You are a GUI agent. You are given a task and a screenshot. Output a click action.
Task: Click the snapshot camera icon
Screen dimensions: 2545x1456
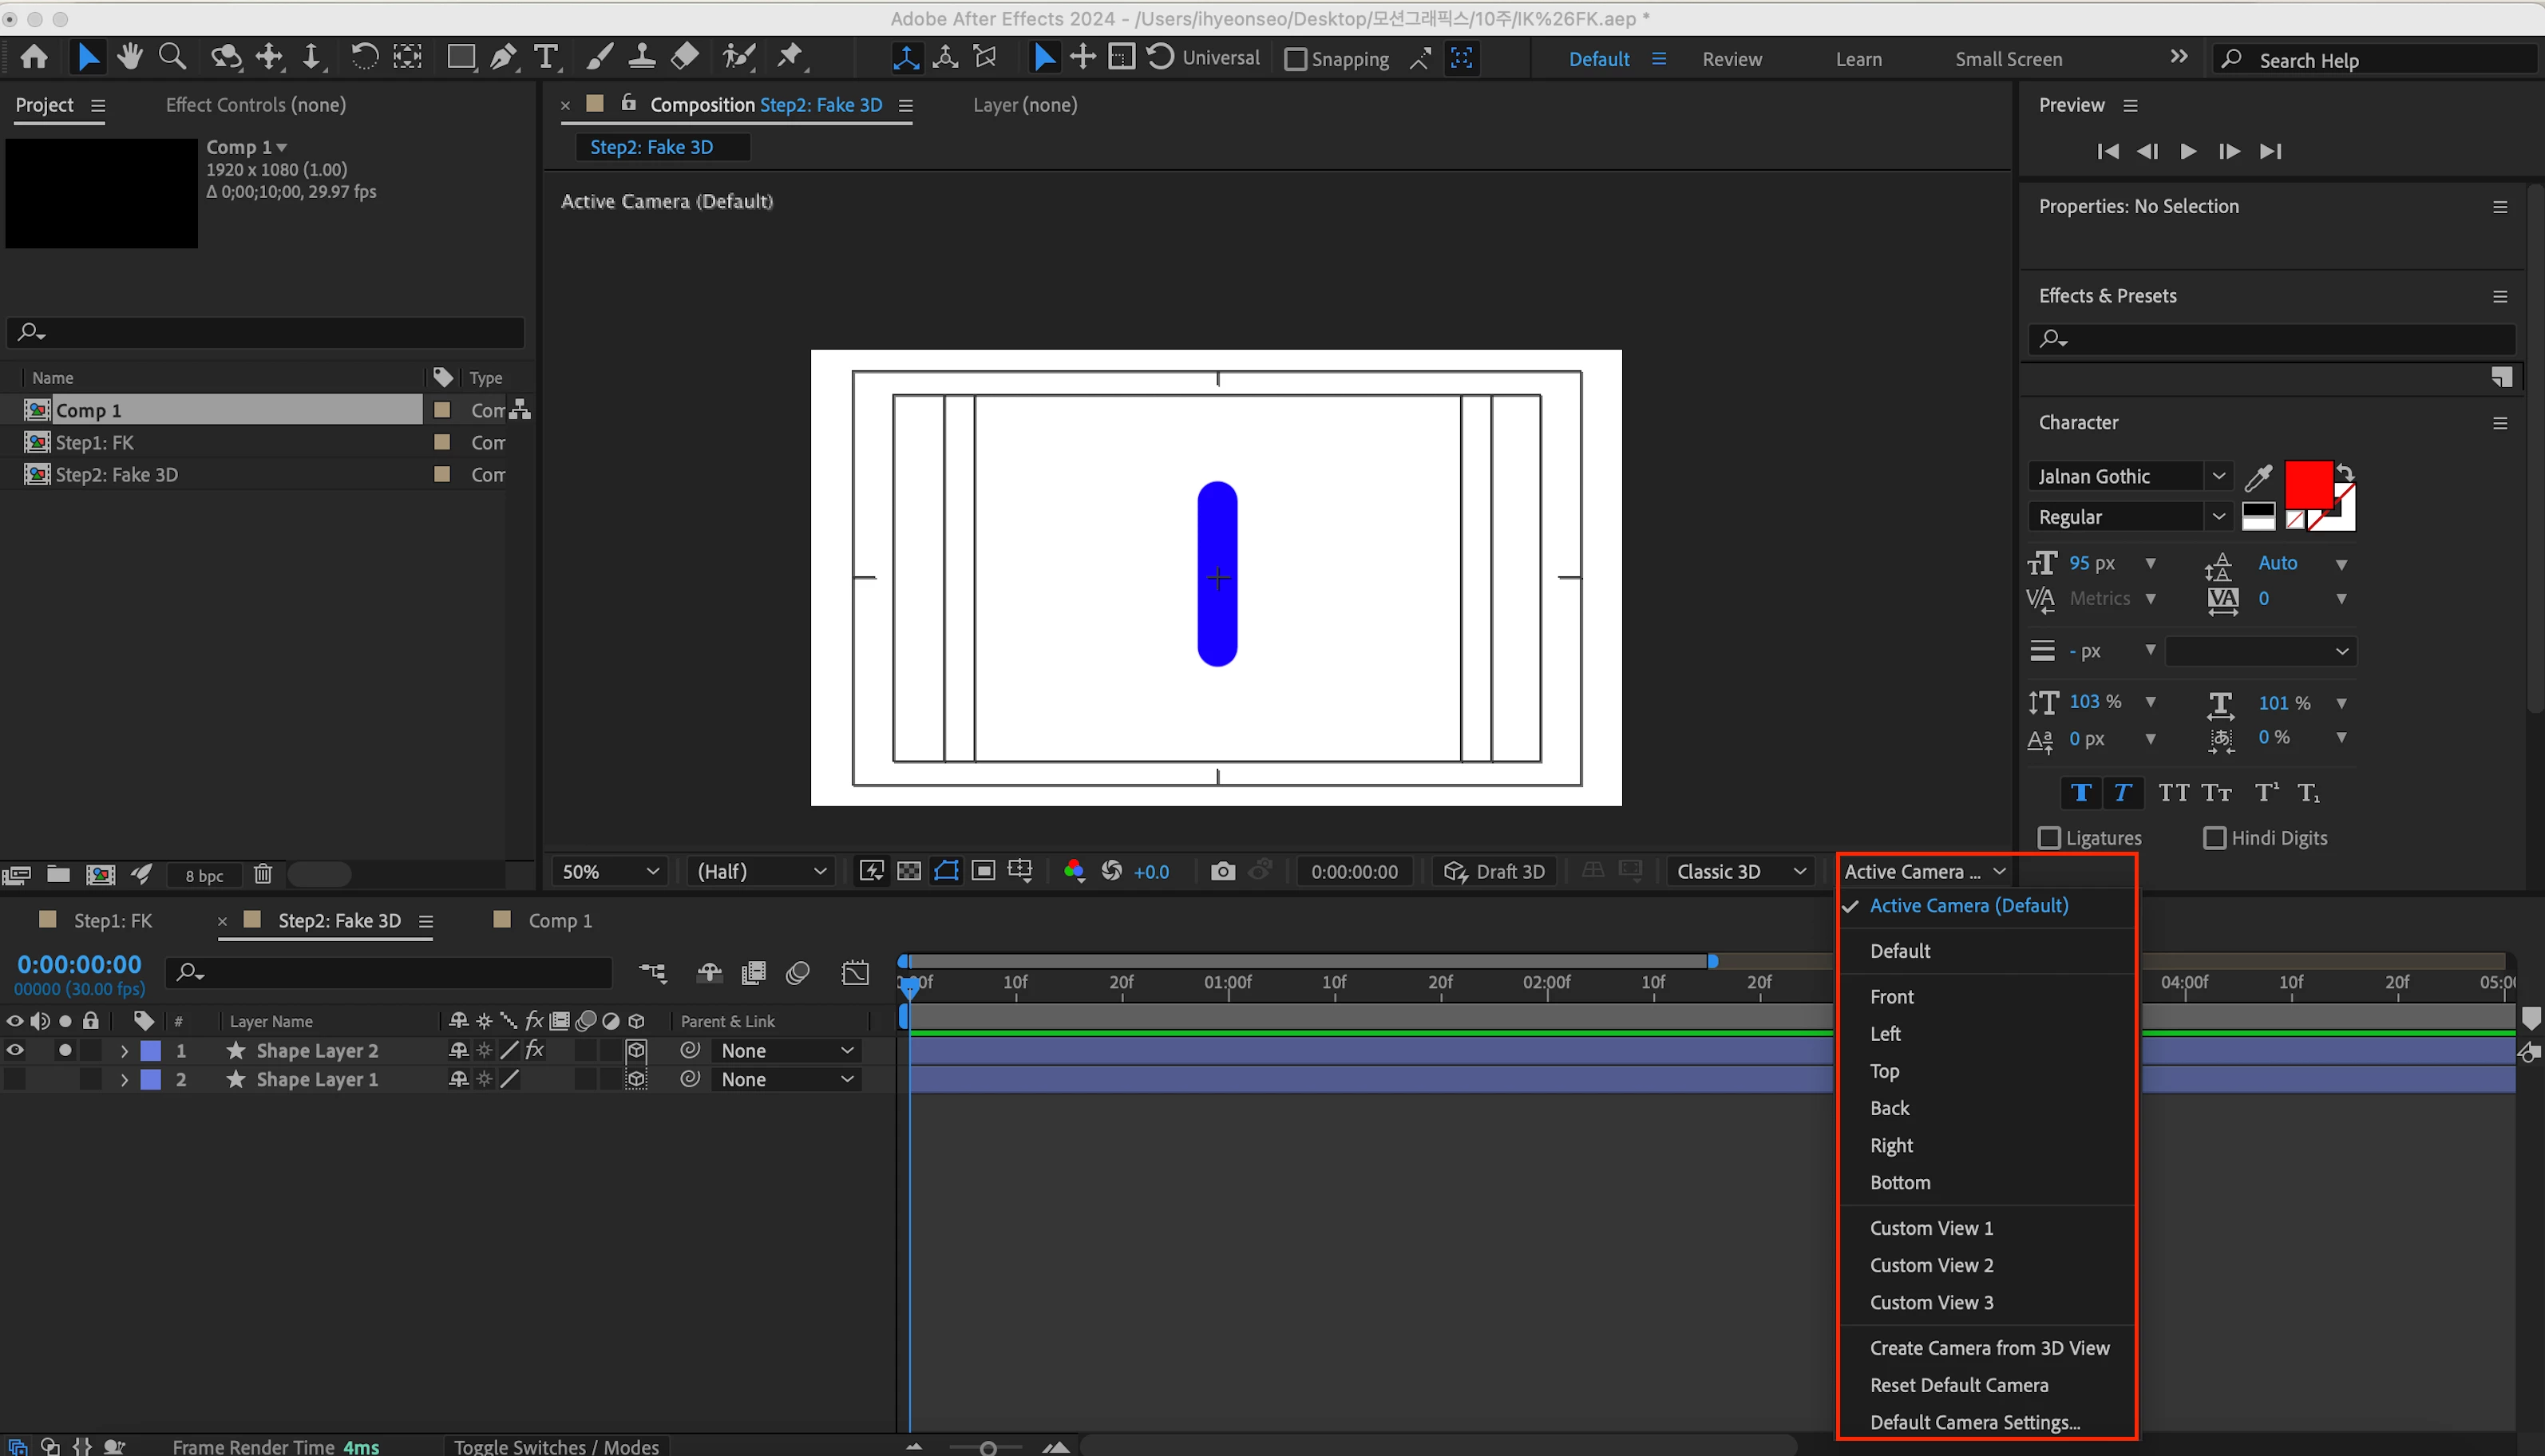tap(1222, 871)
